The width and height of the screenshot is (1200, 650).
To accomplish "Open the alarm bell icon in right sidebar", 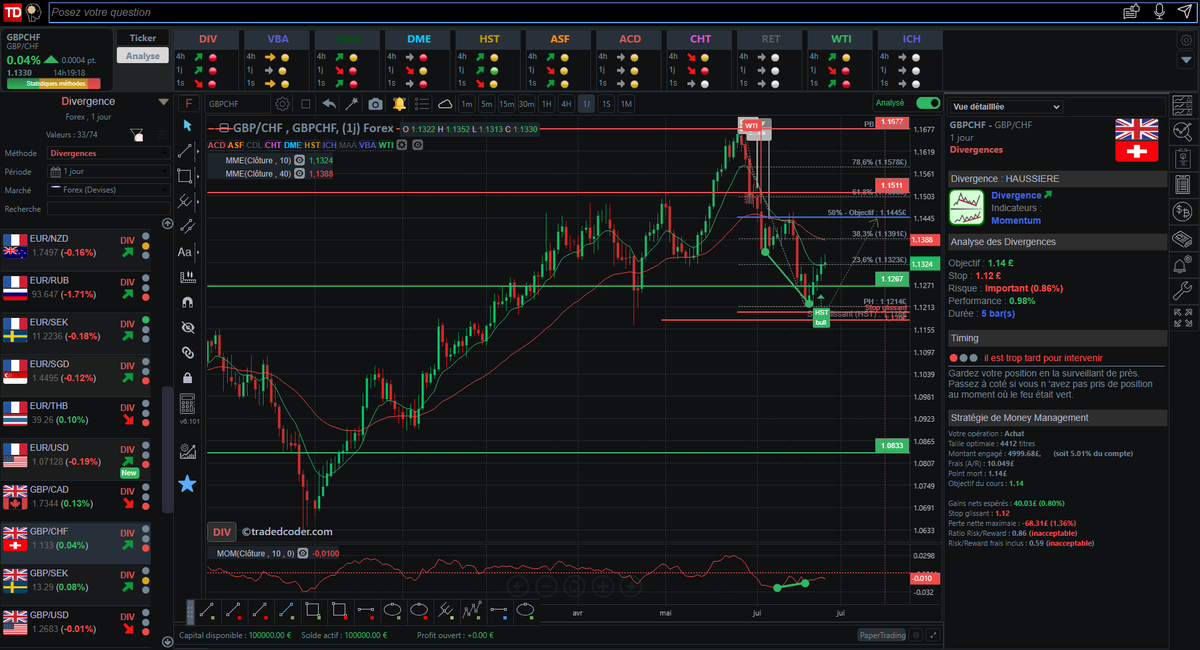I will tap(1183, 265).
